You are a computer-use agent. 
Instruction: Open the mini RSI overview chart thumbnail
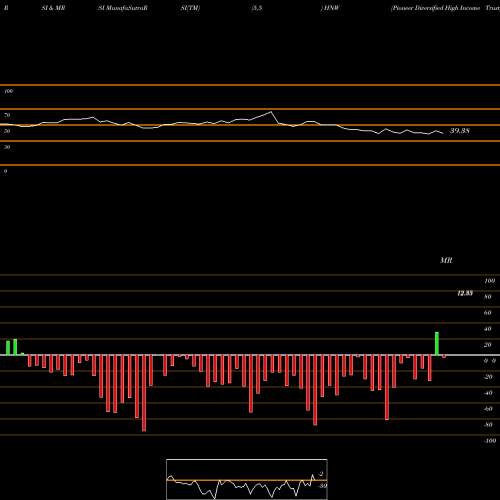pos(247,479)
